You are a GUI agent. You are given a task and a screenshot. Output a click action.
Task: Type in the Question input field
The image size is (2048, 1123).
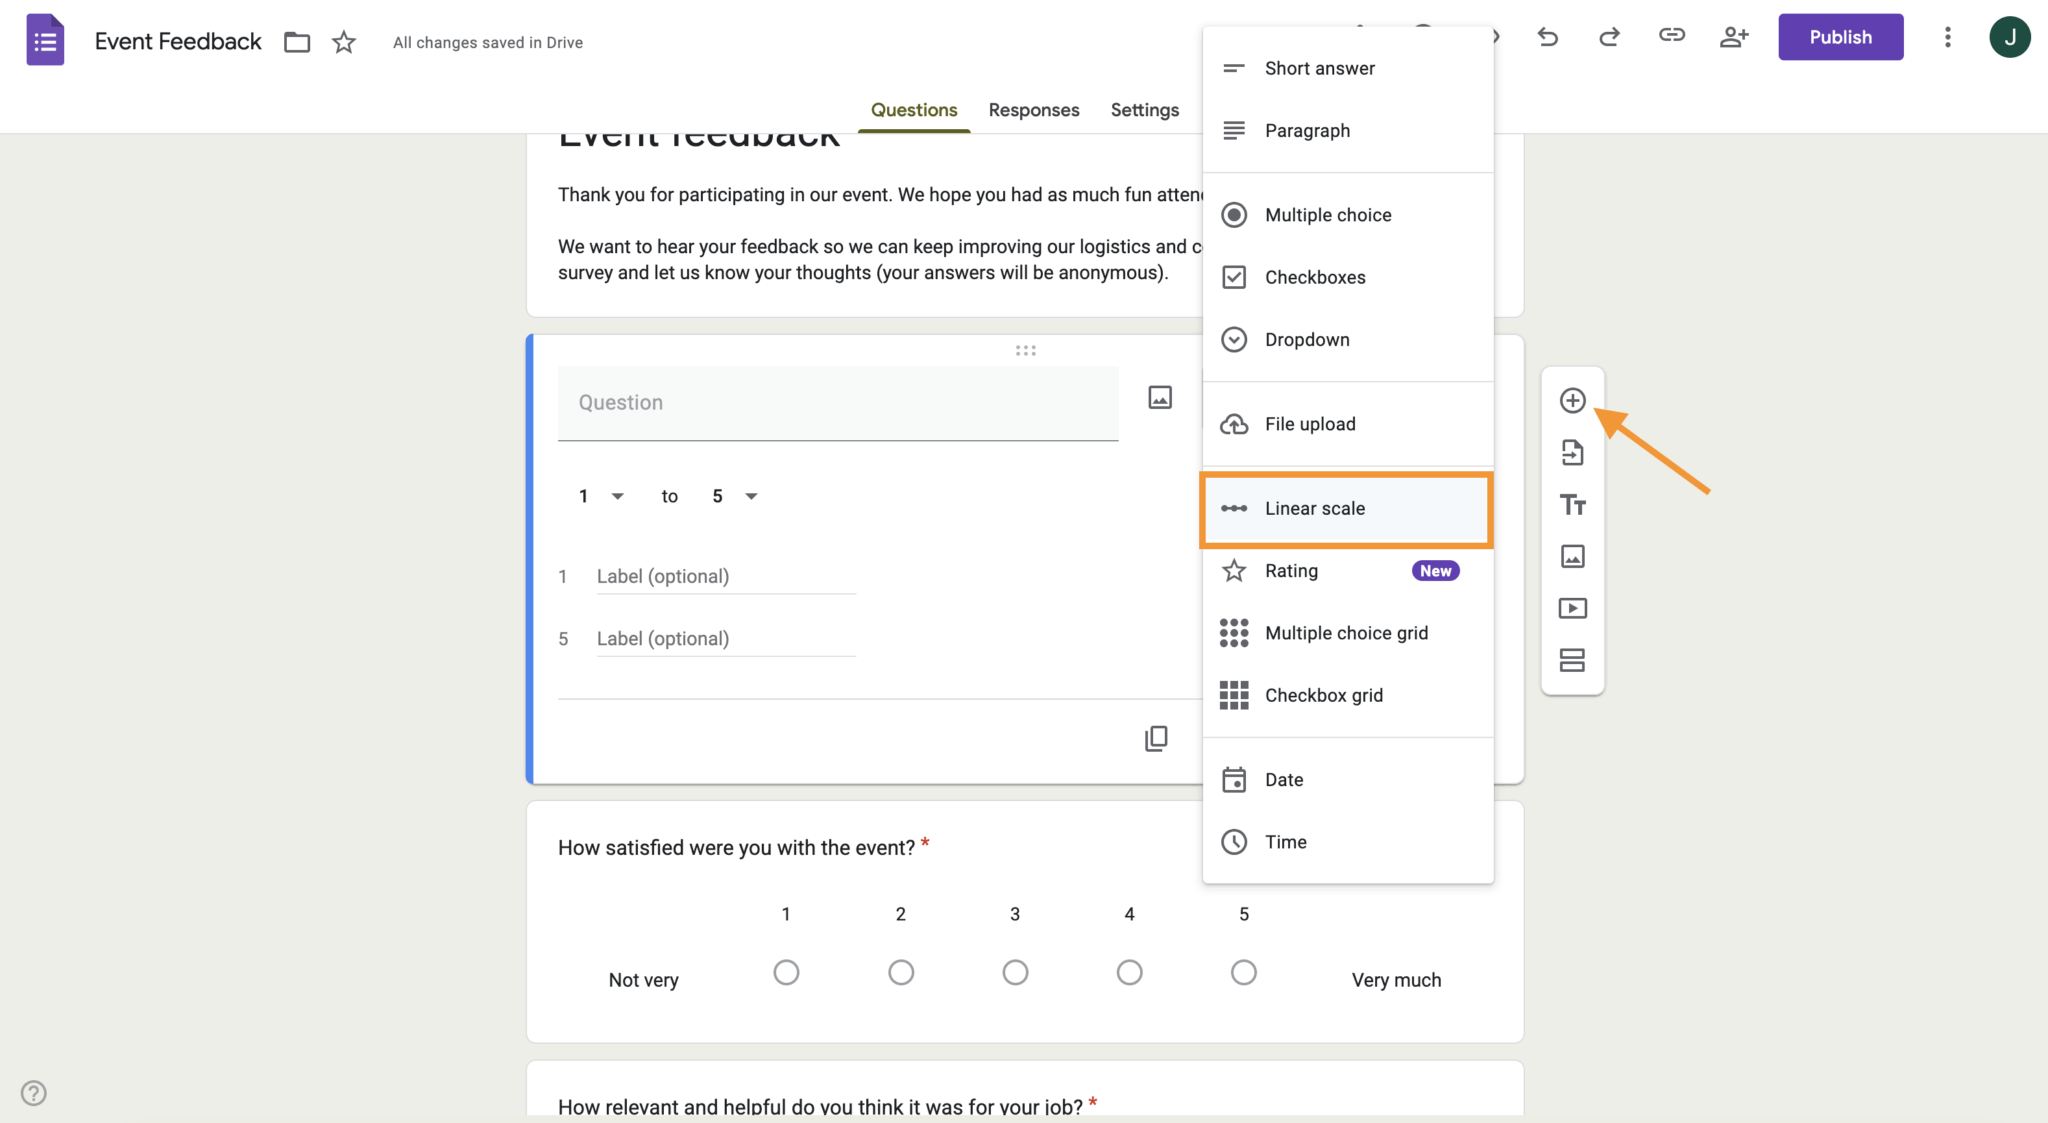click(x=837, y=402)
